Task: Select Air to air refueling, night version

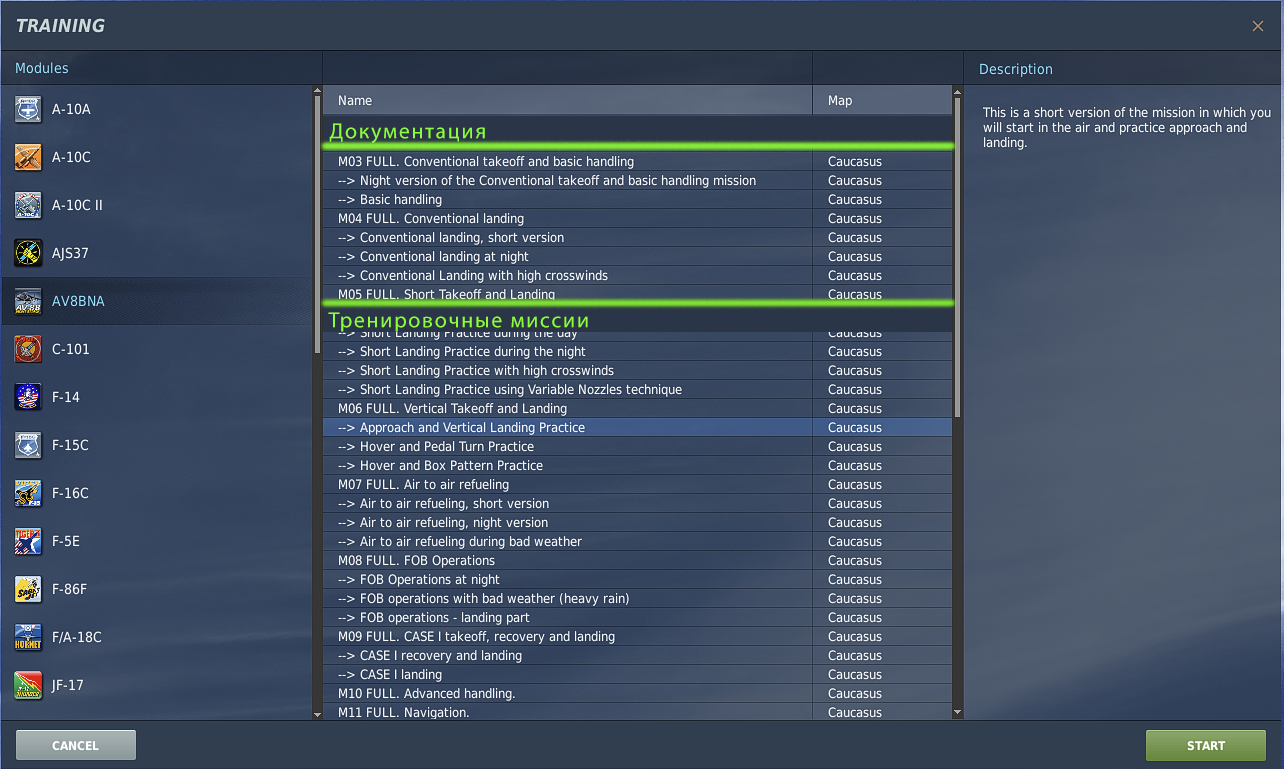Action: (638, 522)
